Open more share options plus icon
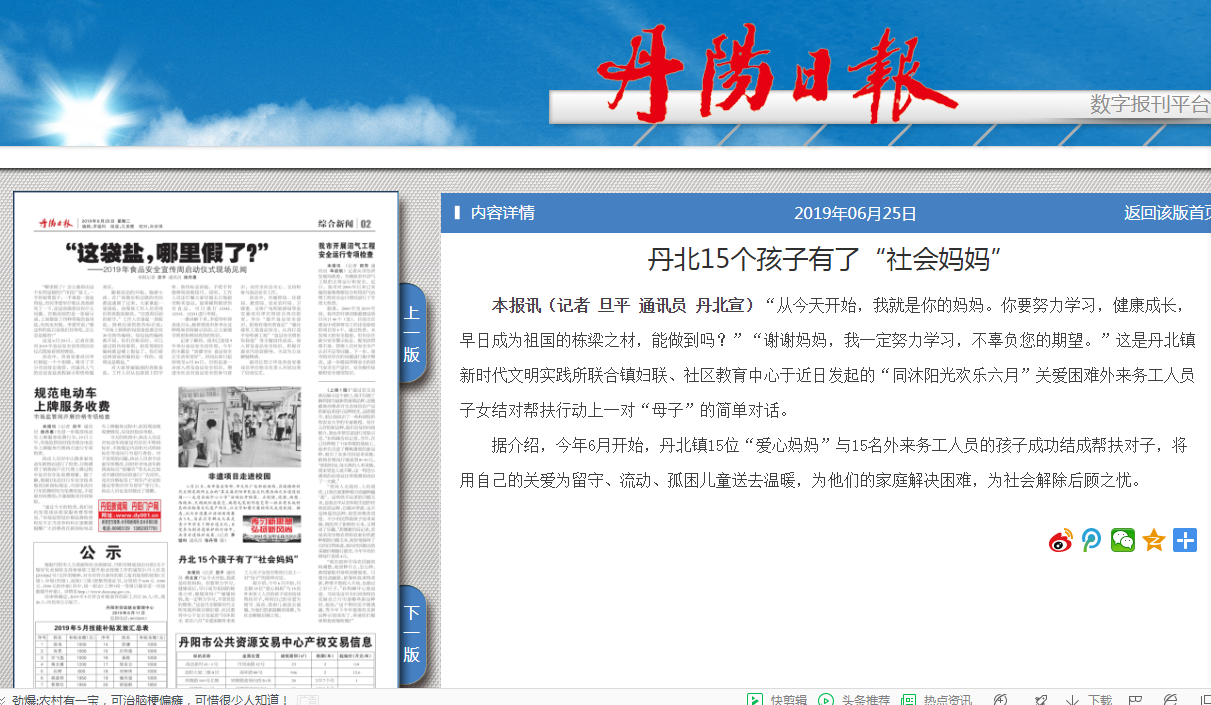1211x705 pixels. point(1185,541)
